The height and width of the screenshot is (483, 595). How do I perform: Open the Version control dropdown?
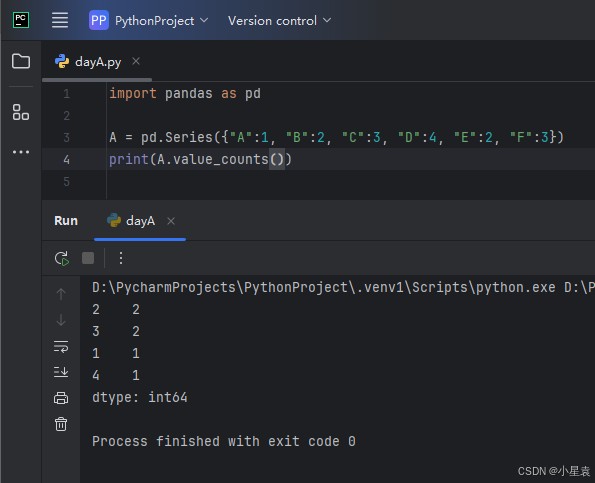pyautogui.click(x=280, y=20)
